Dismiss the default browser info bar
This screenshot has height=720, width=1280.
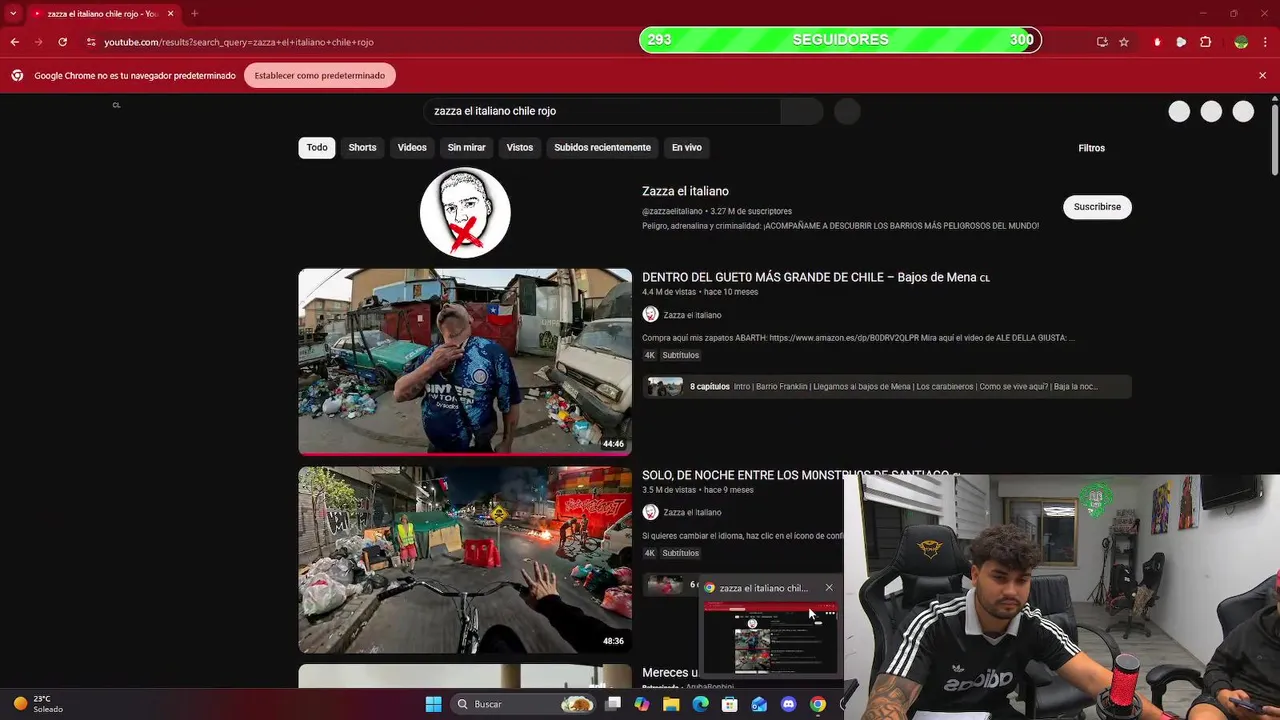click(1262, 75)
